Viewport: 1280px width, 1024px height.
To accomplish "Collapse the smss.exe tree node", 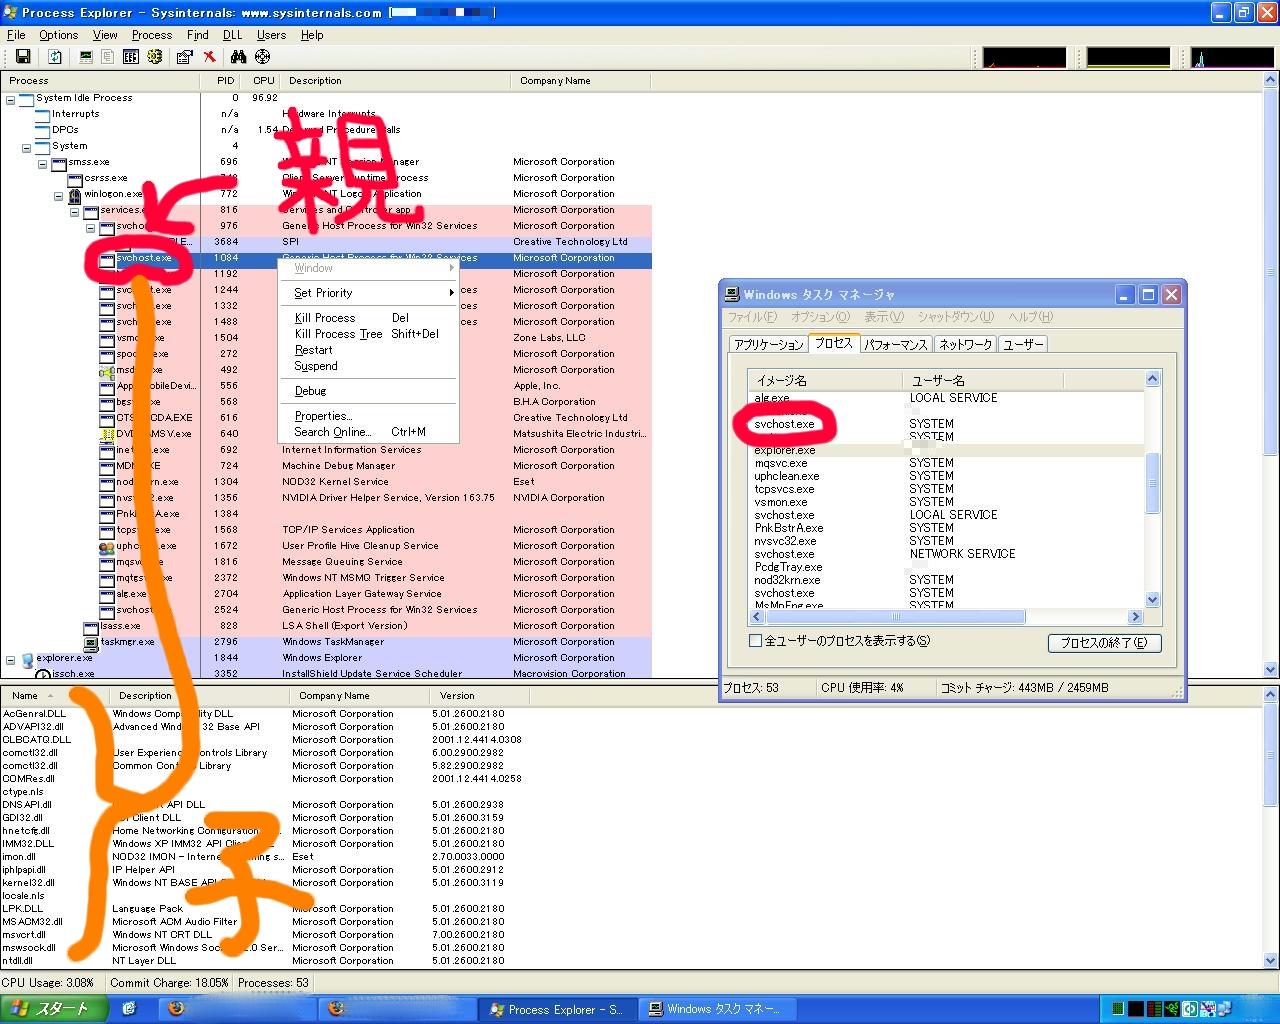I will pyautogui.click(x=43, y=162).
